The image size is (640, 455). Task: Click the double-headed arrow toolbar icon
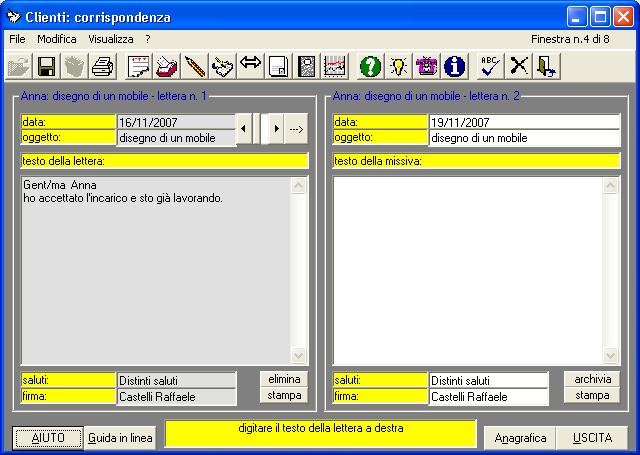[x=250, y=66]
